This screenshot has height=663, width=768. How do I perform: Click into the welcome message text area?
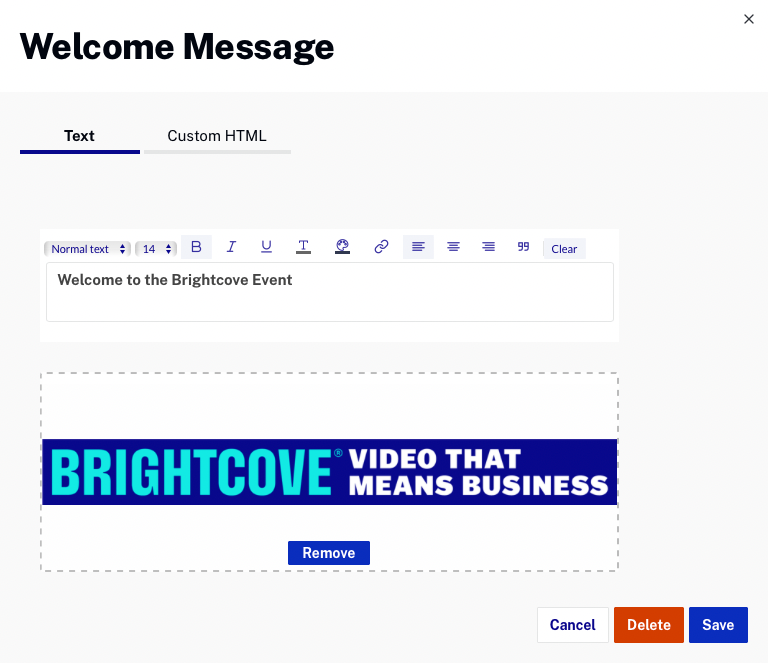click(x=330, y=292)
